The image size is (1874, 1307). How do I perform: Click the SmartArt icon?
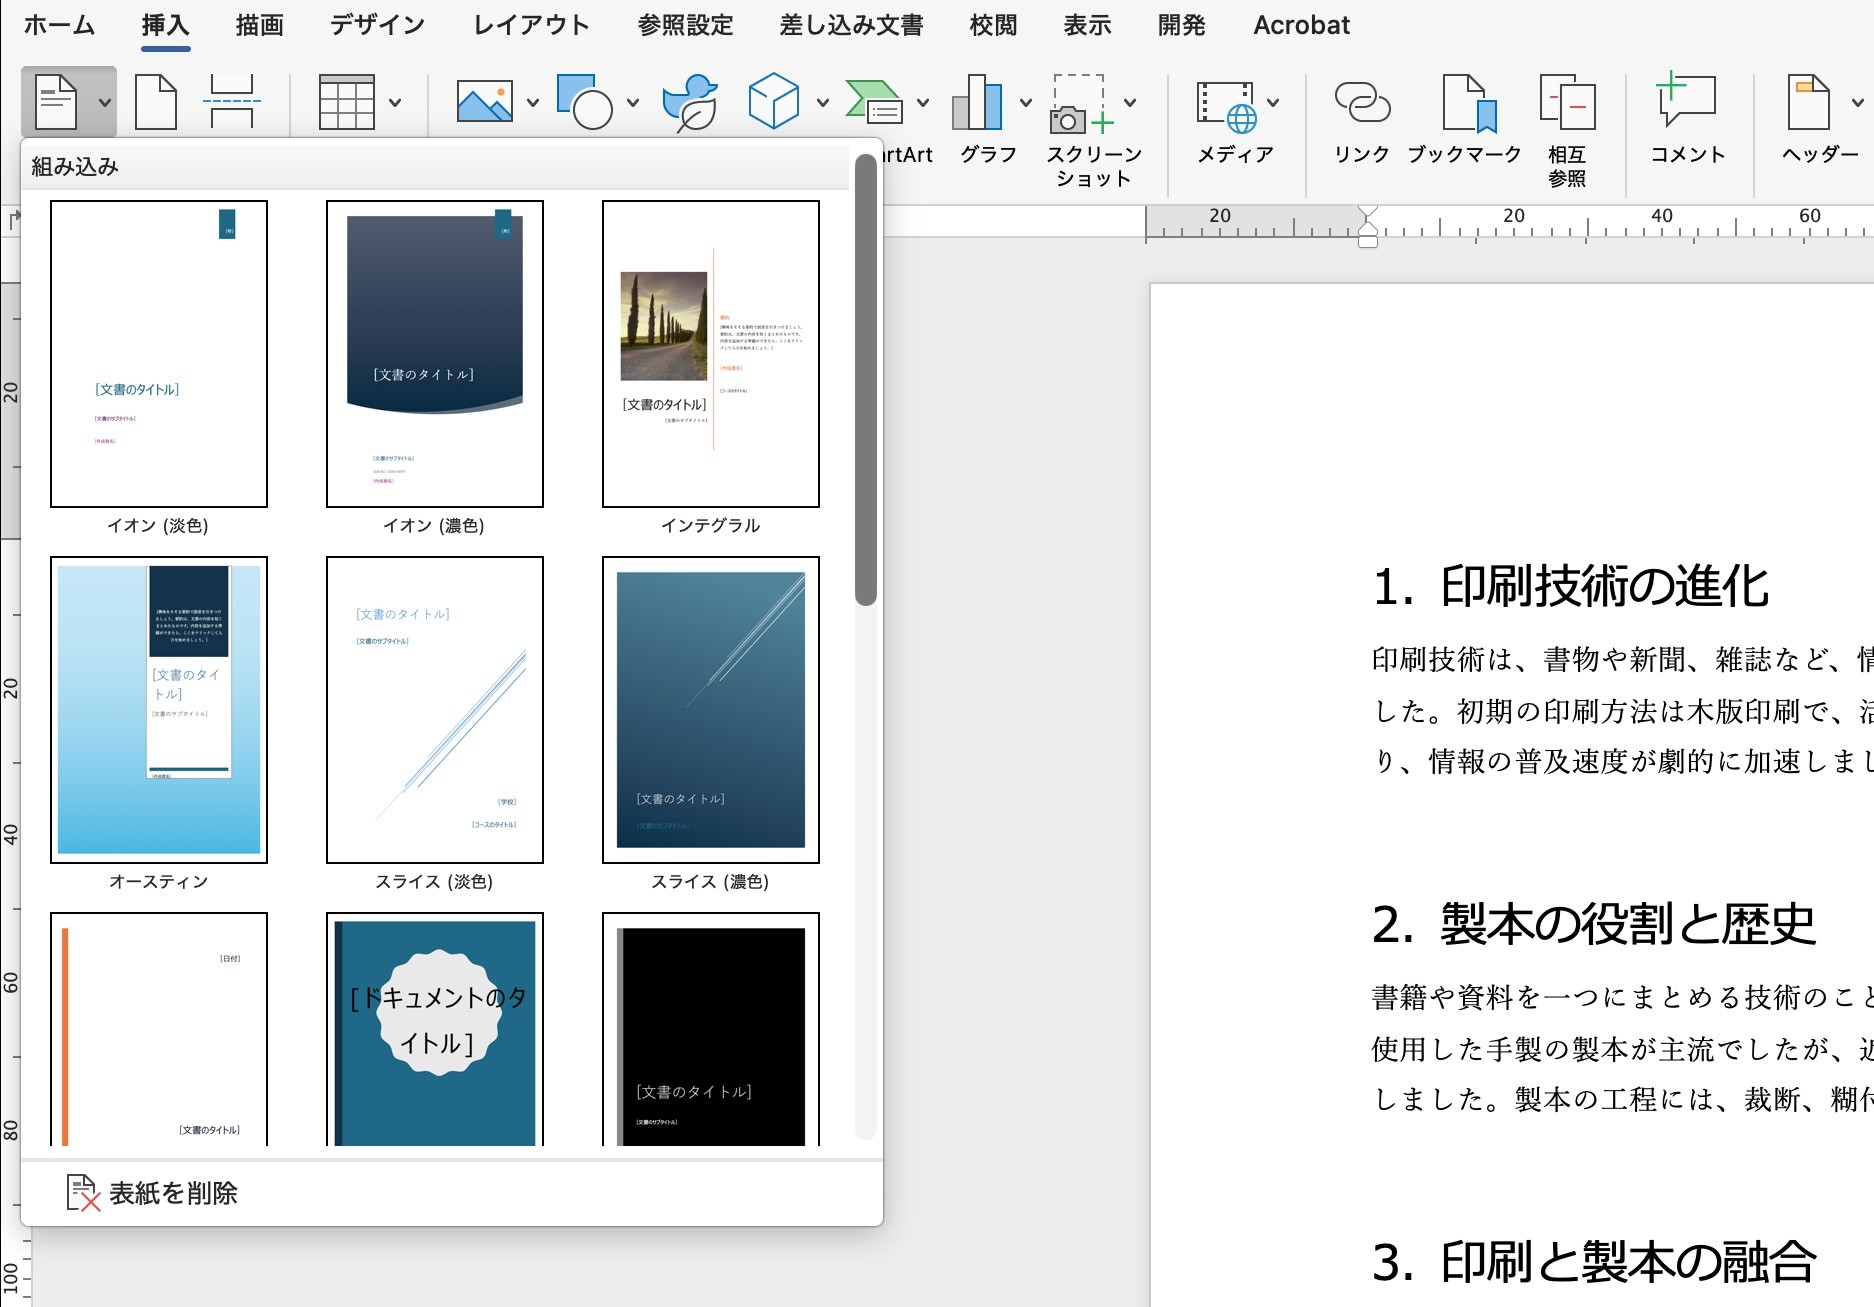(x=874, y=102)
